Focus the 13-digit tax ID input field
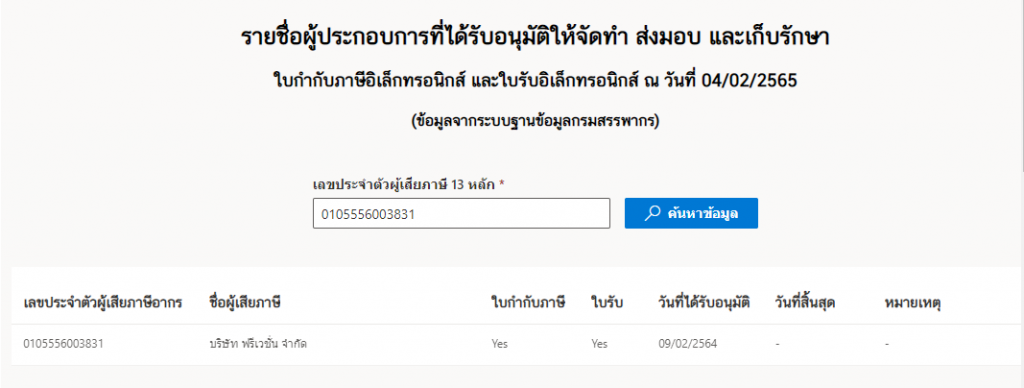 pos(461,214)
